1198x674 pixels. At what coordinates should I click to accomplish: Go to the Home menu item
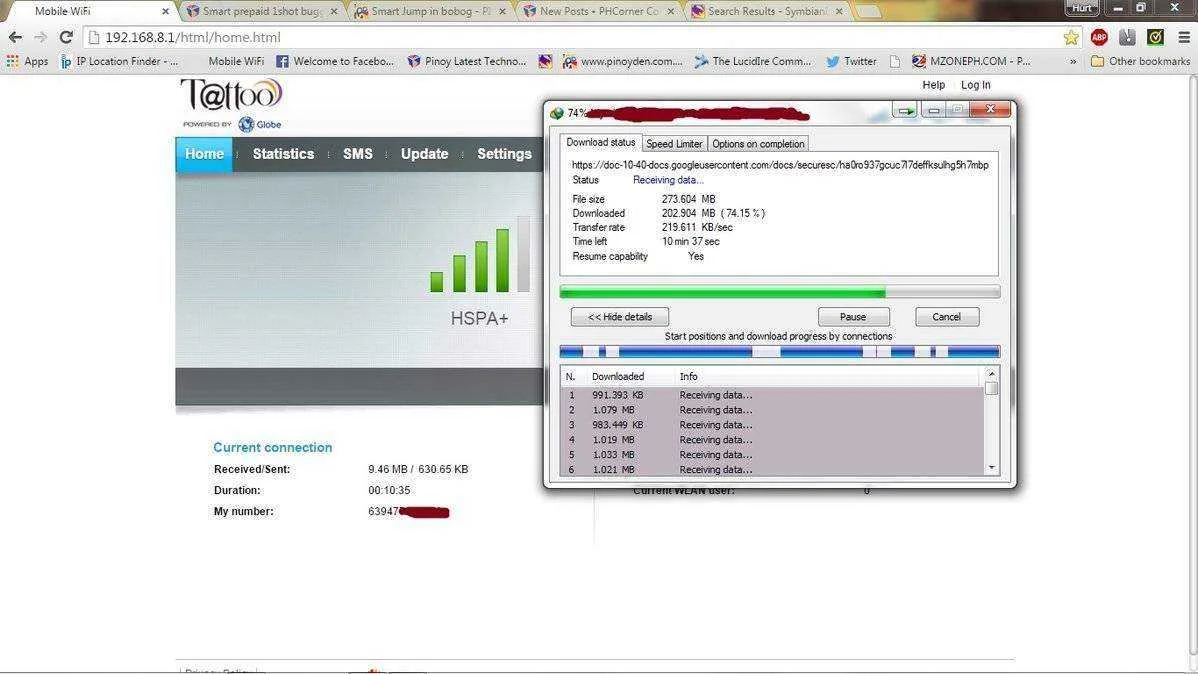(204, 154)
